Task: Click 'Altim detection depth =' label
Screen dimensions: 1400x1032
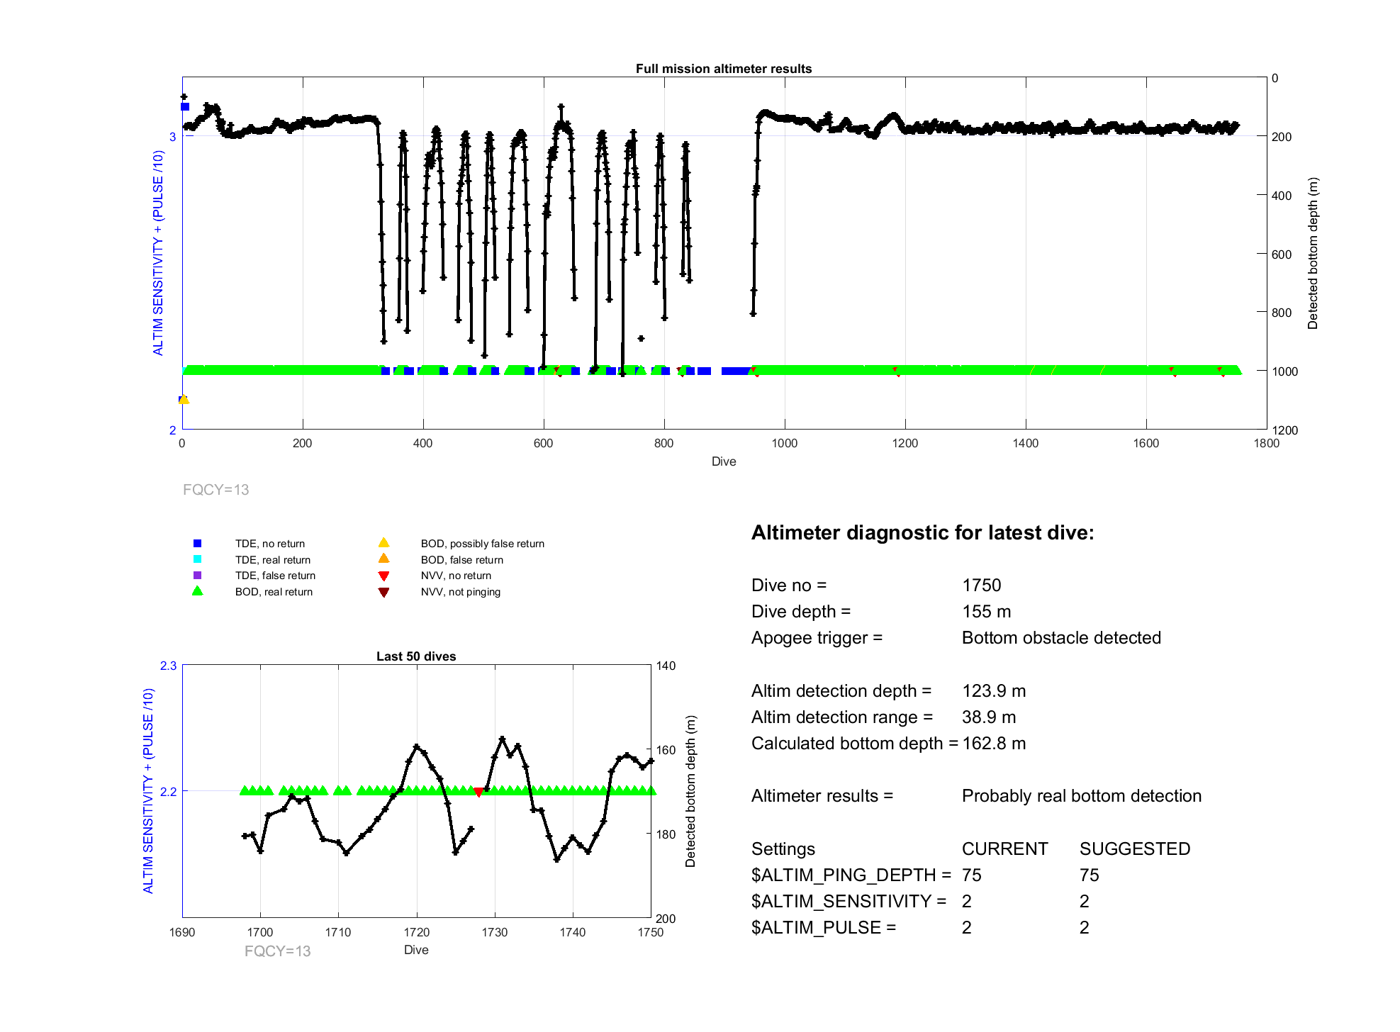Action: (841, 691)
